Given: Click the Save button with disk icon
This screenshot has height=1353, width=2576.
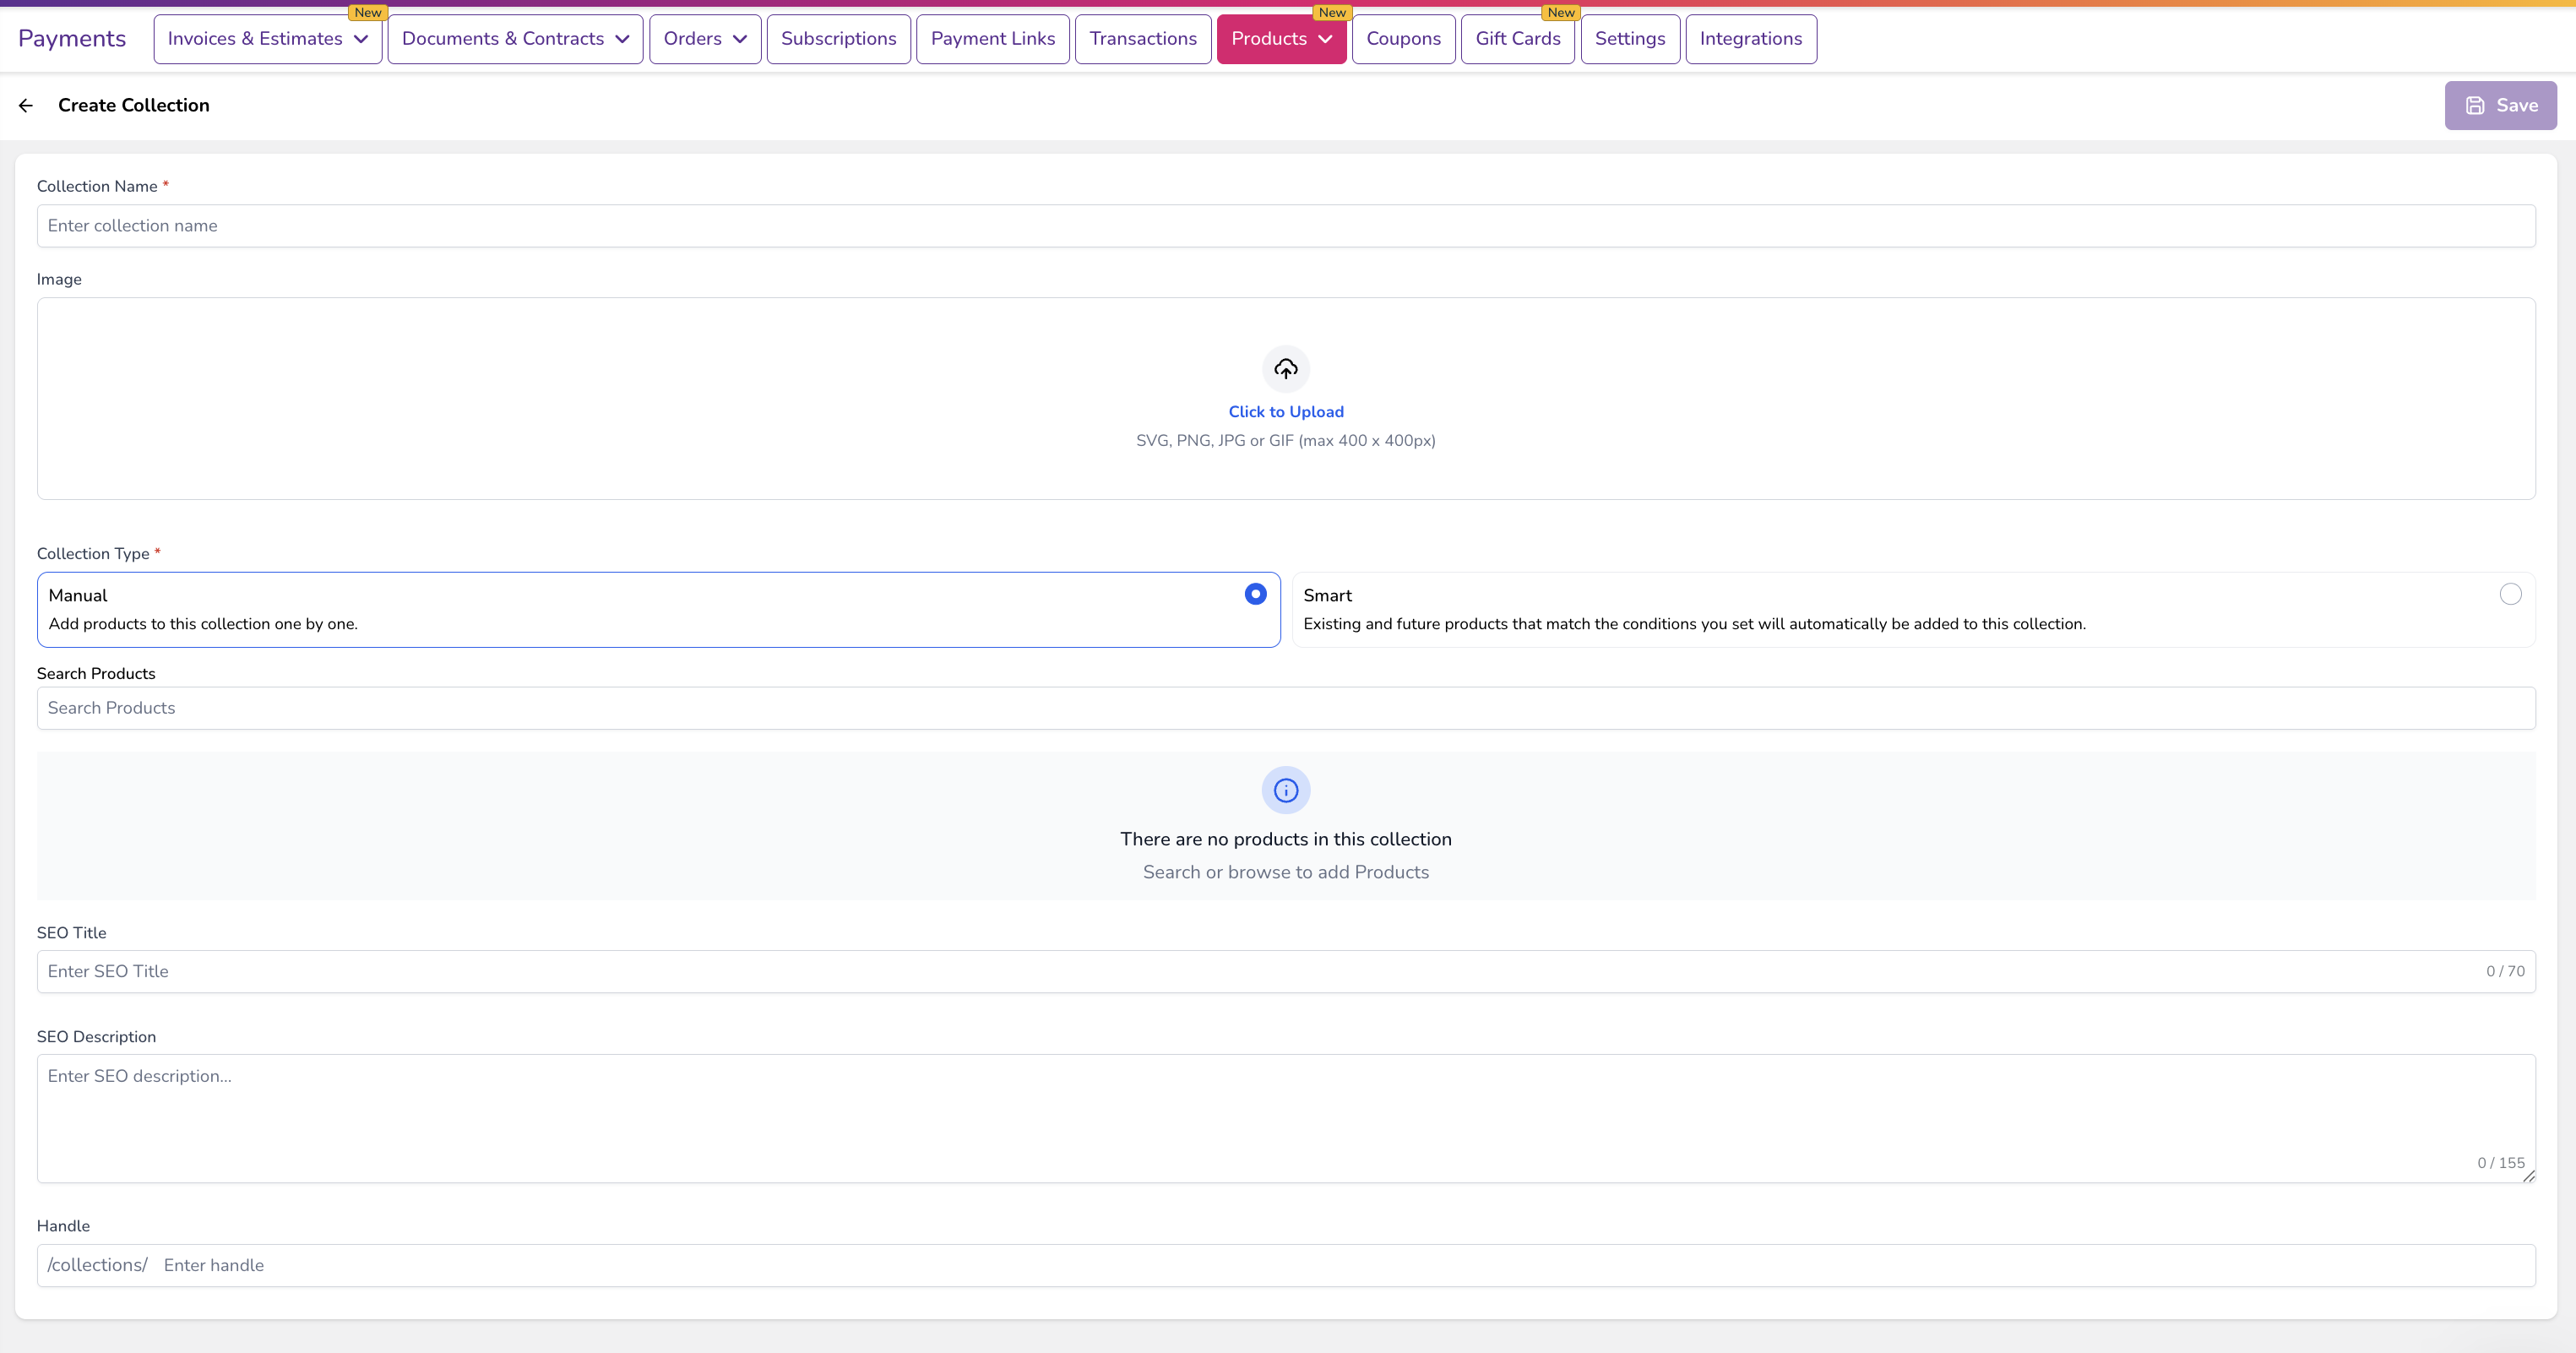Looking at the screenshot, I should (2500, 105).
